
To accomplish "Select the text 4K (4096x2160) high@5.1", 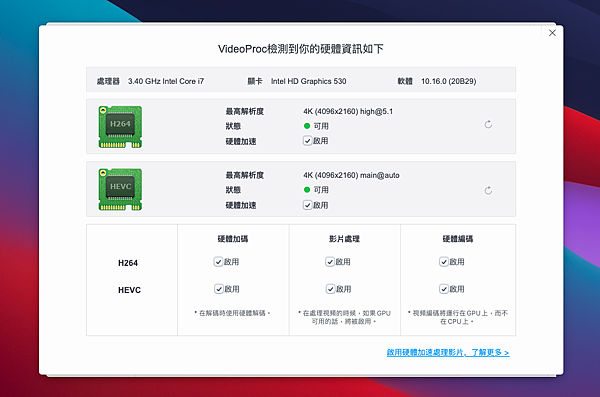I will [348, 111].
